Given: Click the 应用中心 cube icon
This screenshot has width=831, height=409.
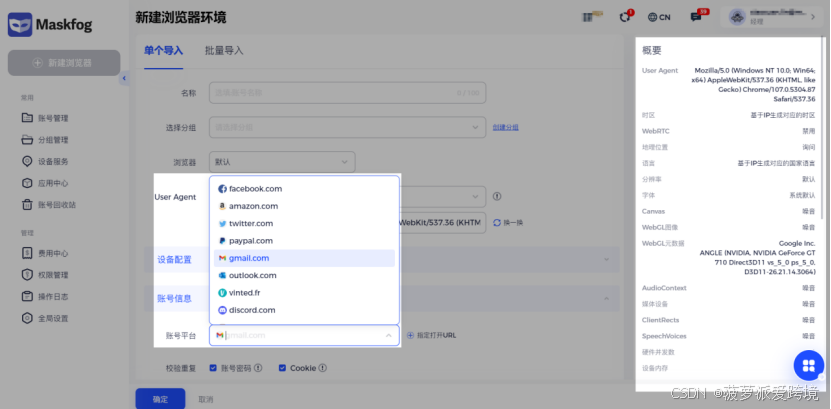Looking at the screenshot, I should pyautogui.click(x=27, y=183).
